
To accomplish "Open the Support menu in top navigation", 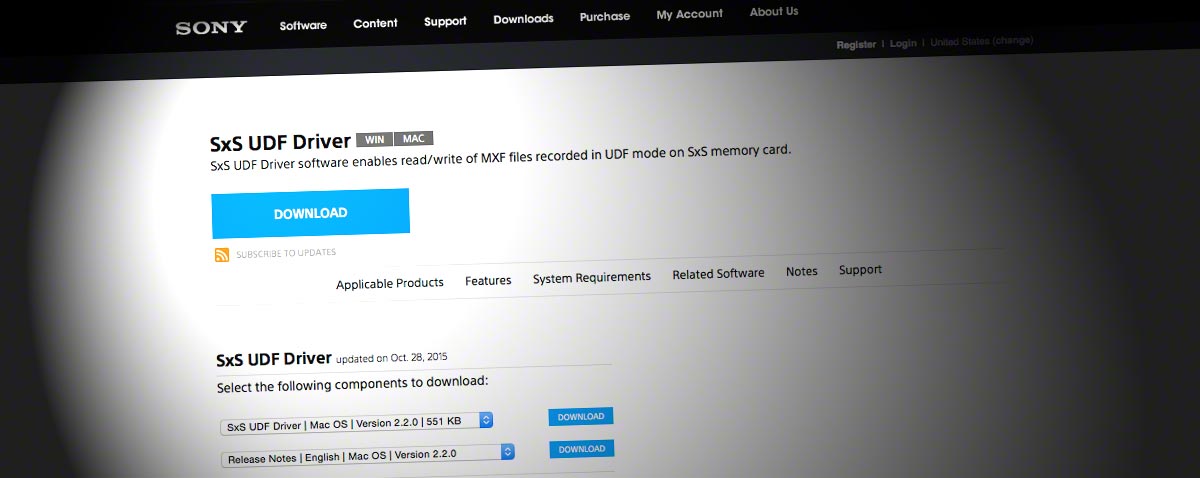I will (x=446, y=21).
